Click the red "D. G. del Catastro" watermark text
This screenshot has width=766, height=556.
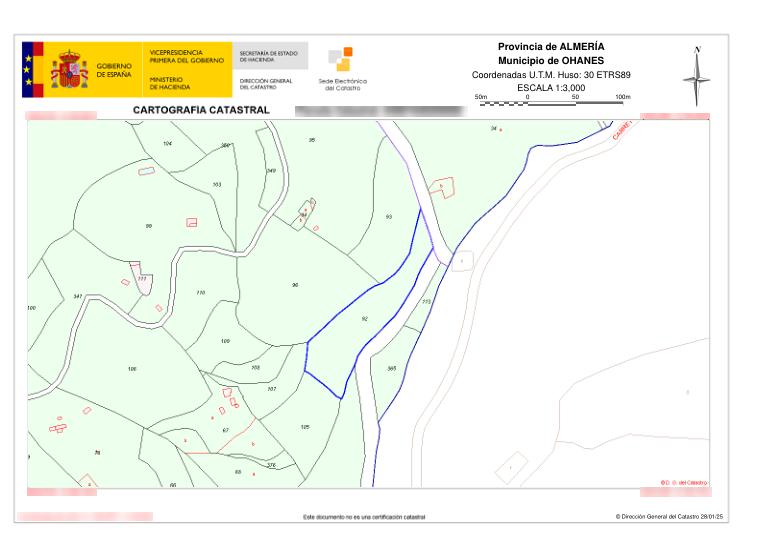684,483
